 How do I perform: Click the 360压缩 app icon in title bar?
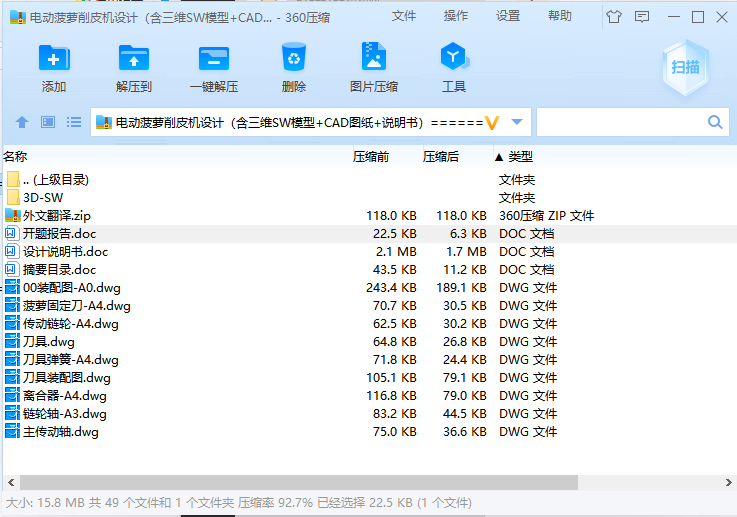[18, 17]
